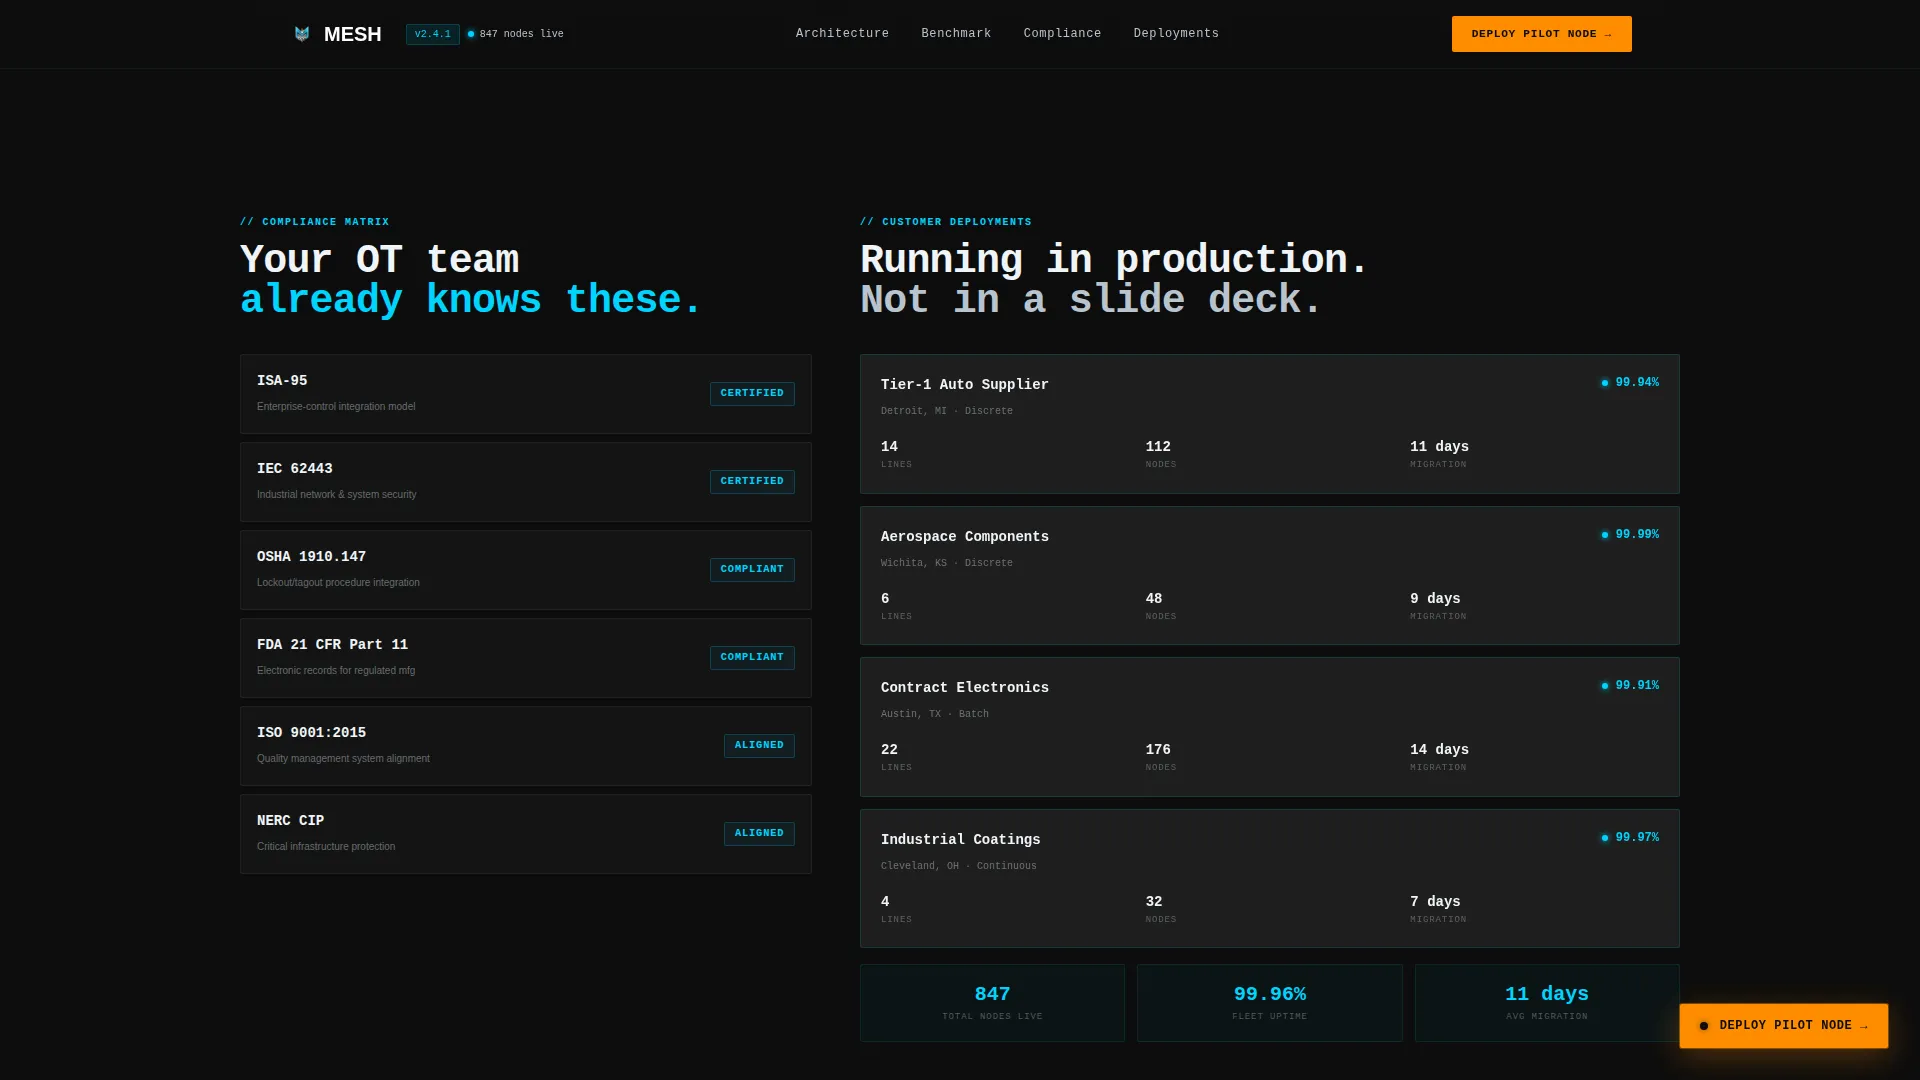Click the 9 days migration value
The width and height of the screenshot is (1920, 1080).
[x=1435, y=599]
